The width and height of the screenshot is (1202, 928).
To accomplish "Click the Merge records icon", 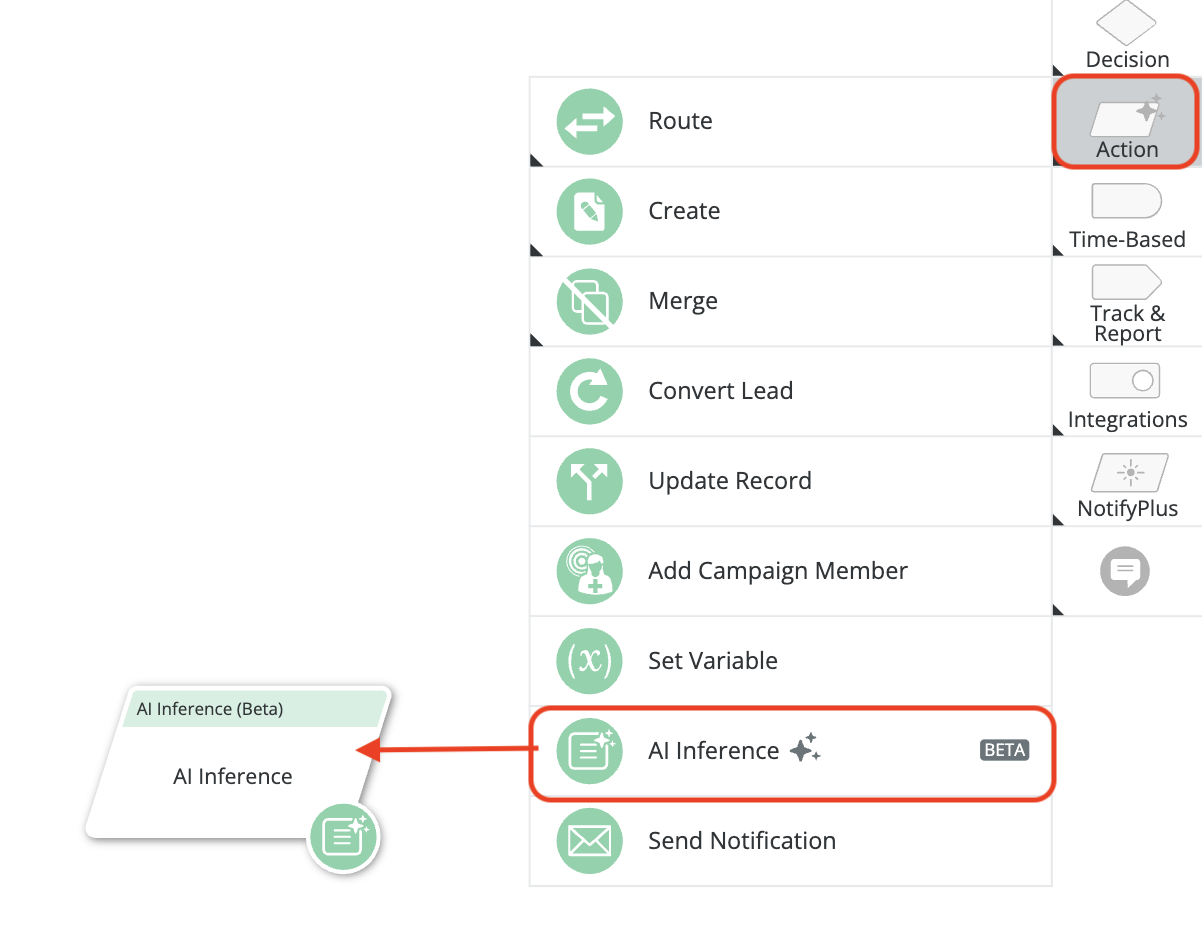I will click(589, 302).
